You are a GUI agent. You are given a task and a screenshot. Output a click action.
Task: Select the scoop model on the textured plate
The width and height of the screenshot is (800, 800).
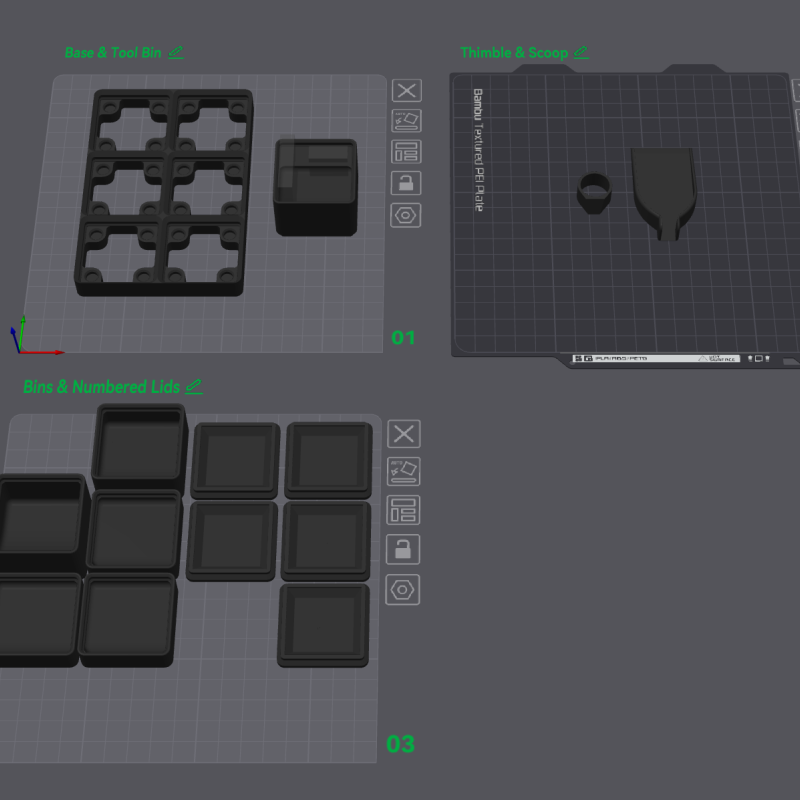tap(664, 185)
